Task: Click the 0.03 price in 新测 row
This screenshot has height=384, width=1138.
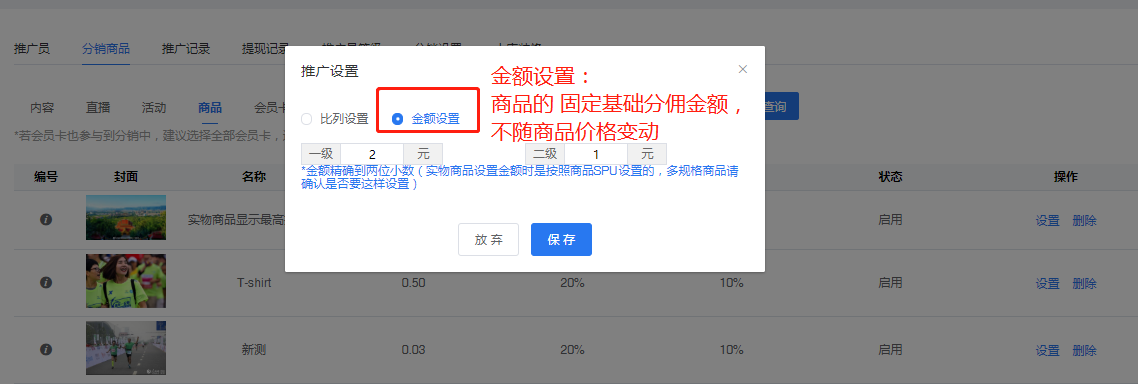Action: coord(413,349)
